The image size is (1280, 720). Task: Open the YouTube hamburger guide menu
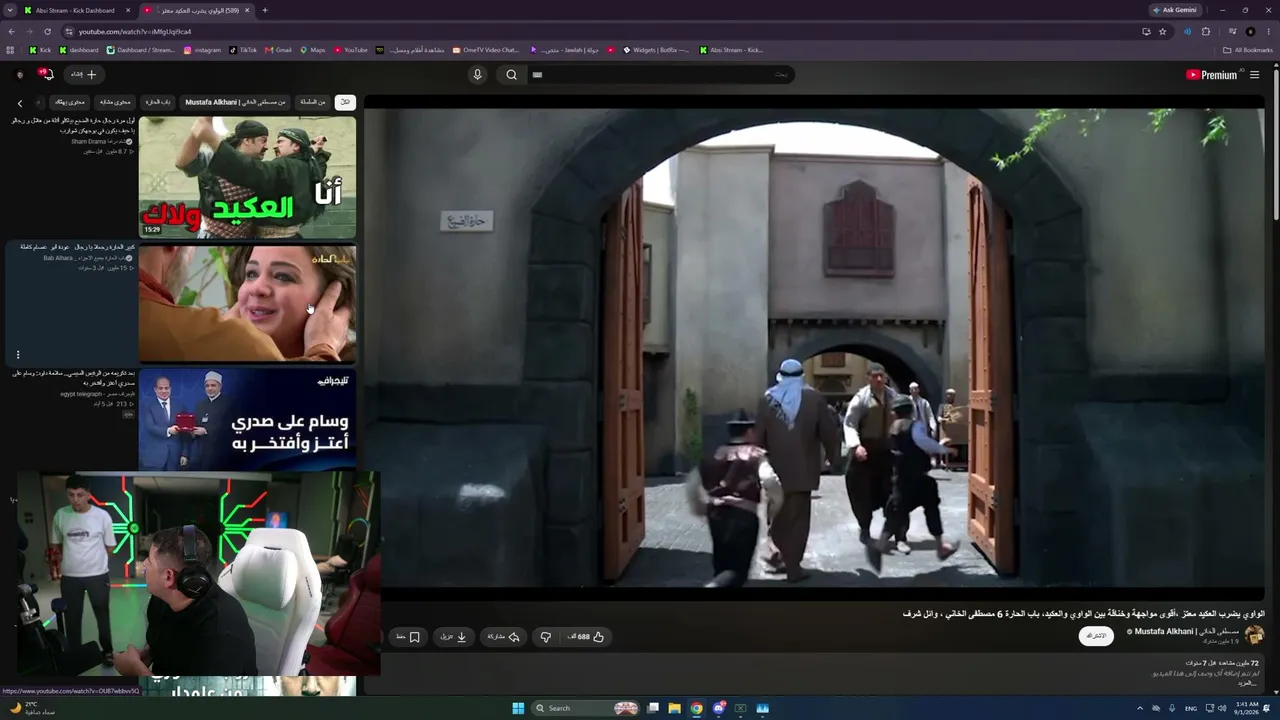click(1254, 75)
